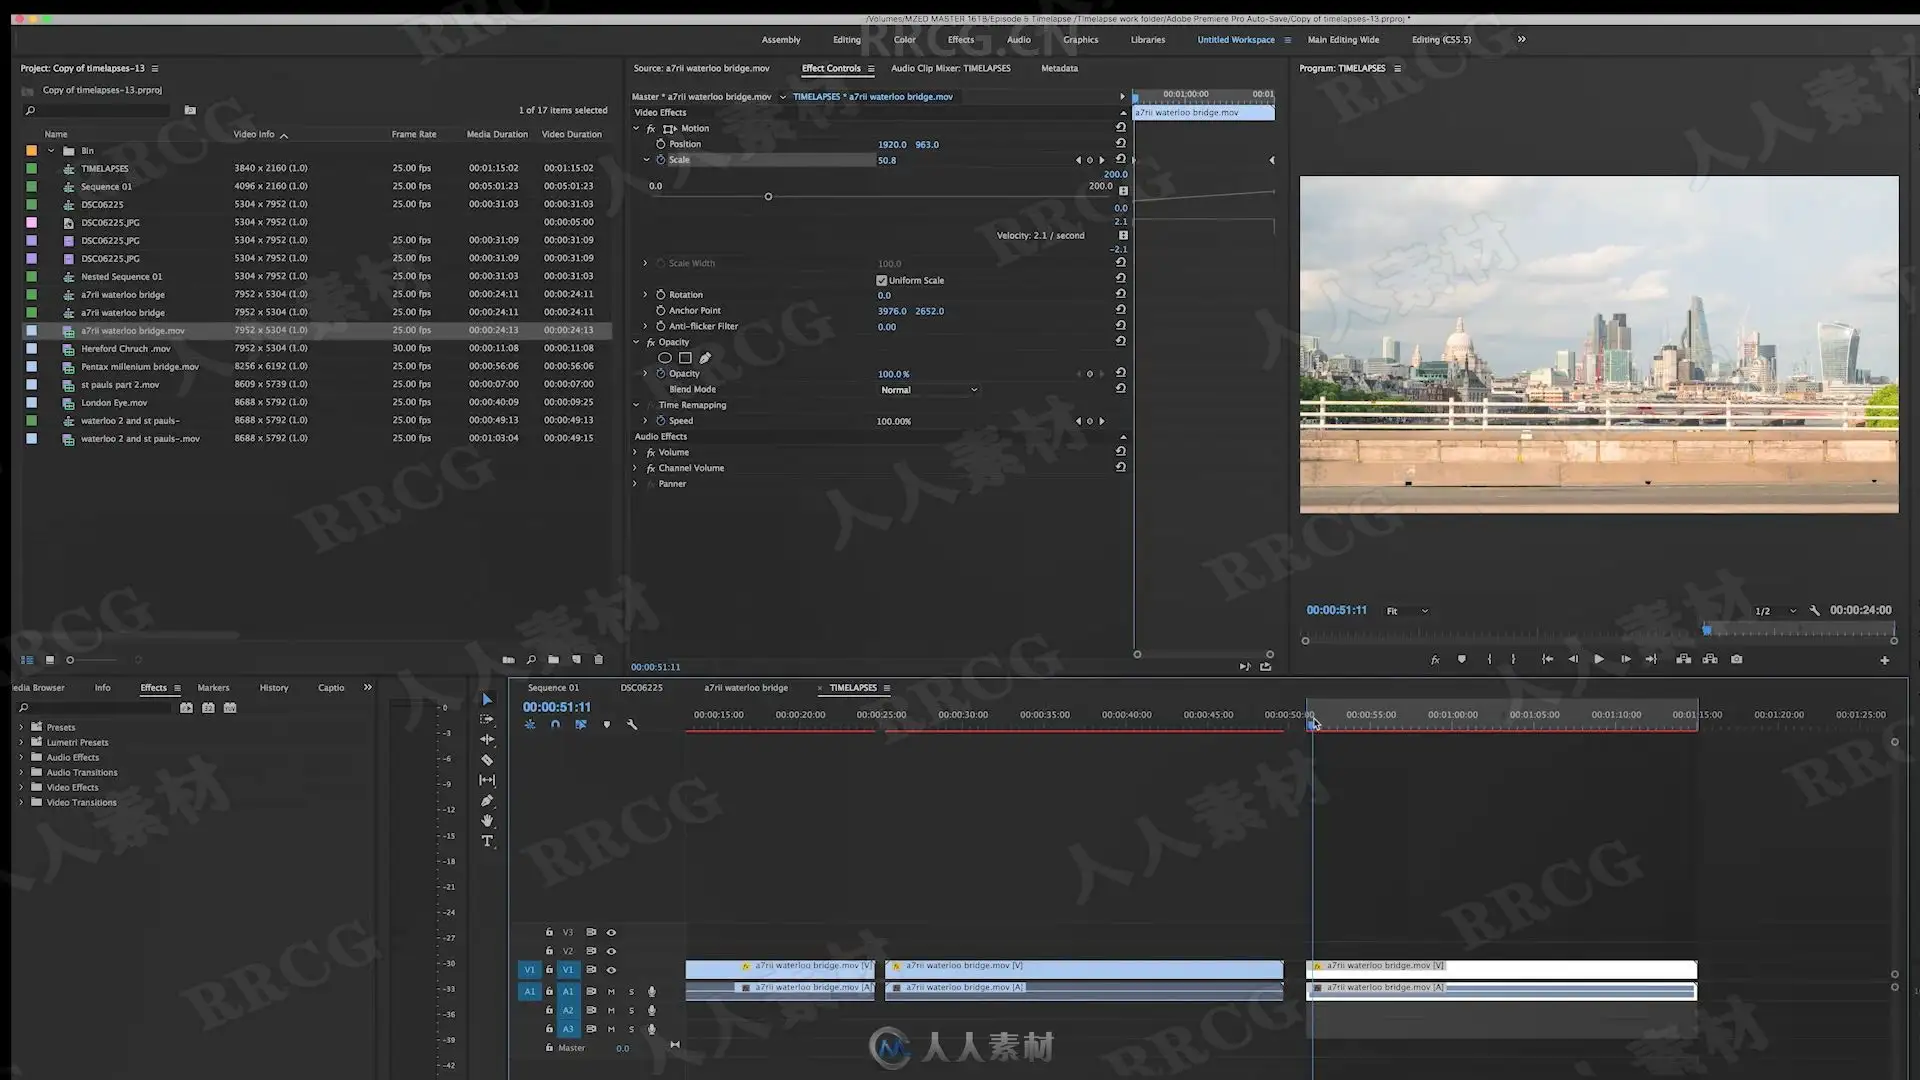This screenshot has width=1920, height=1080.
Task: Toggle the Uniform Scale checkbox
Action: coord(881,280)
